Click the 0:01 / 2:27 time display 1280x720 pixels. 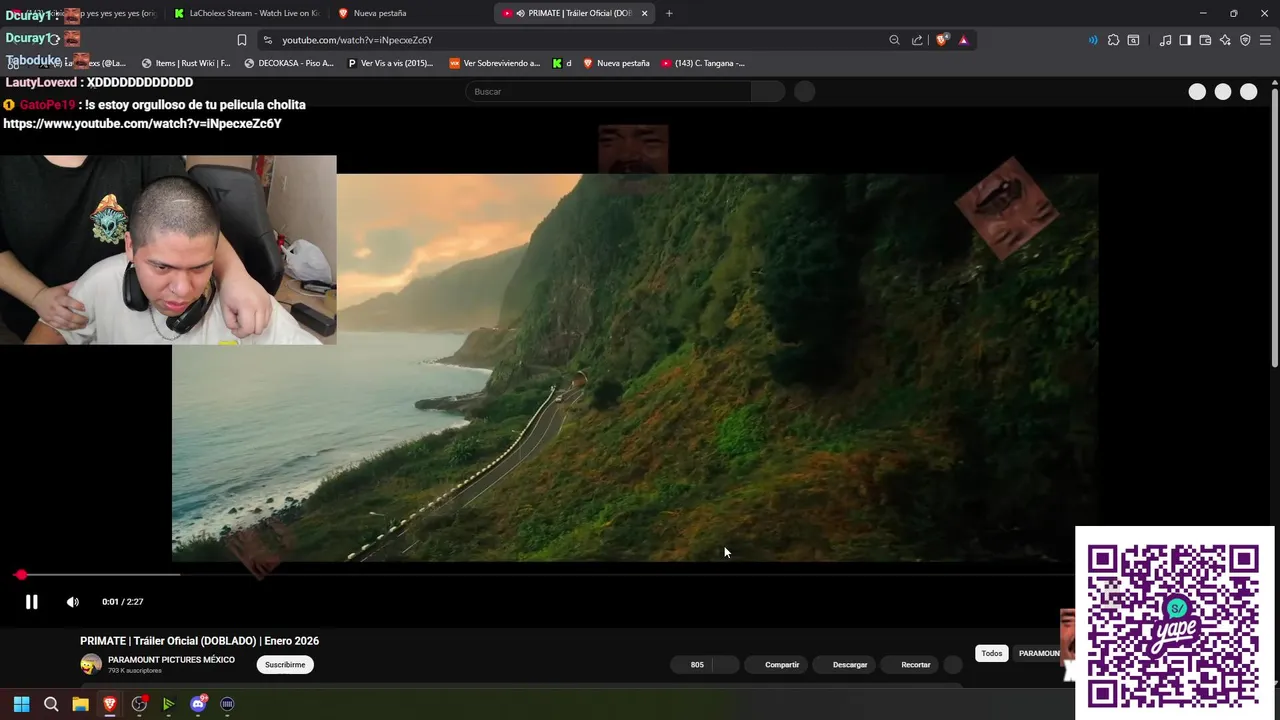(122, 602)
